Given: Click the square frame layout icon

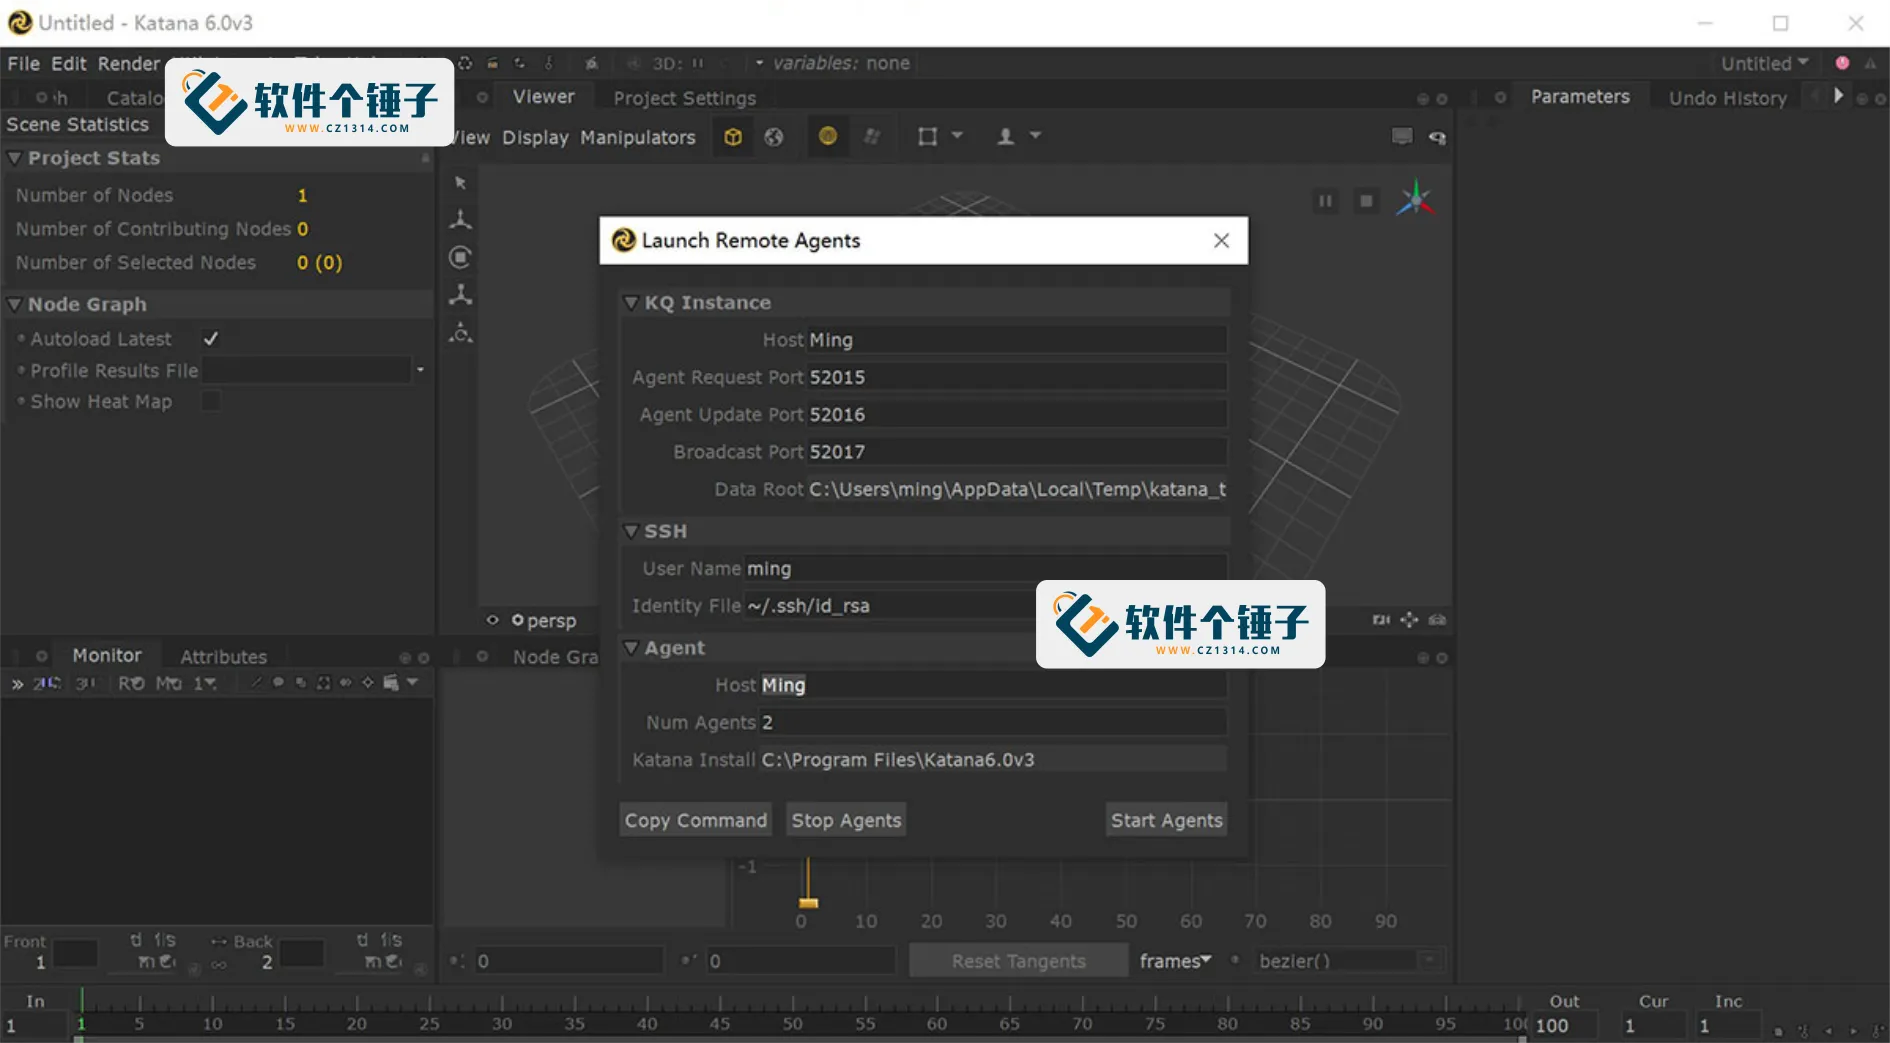Looking at the screenshot, I should tap(928, 136).
